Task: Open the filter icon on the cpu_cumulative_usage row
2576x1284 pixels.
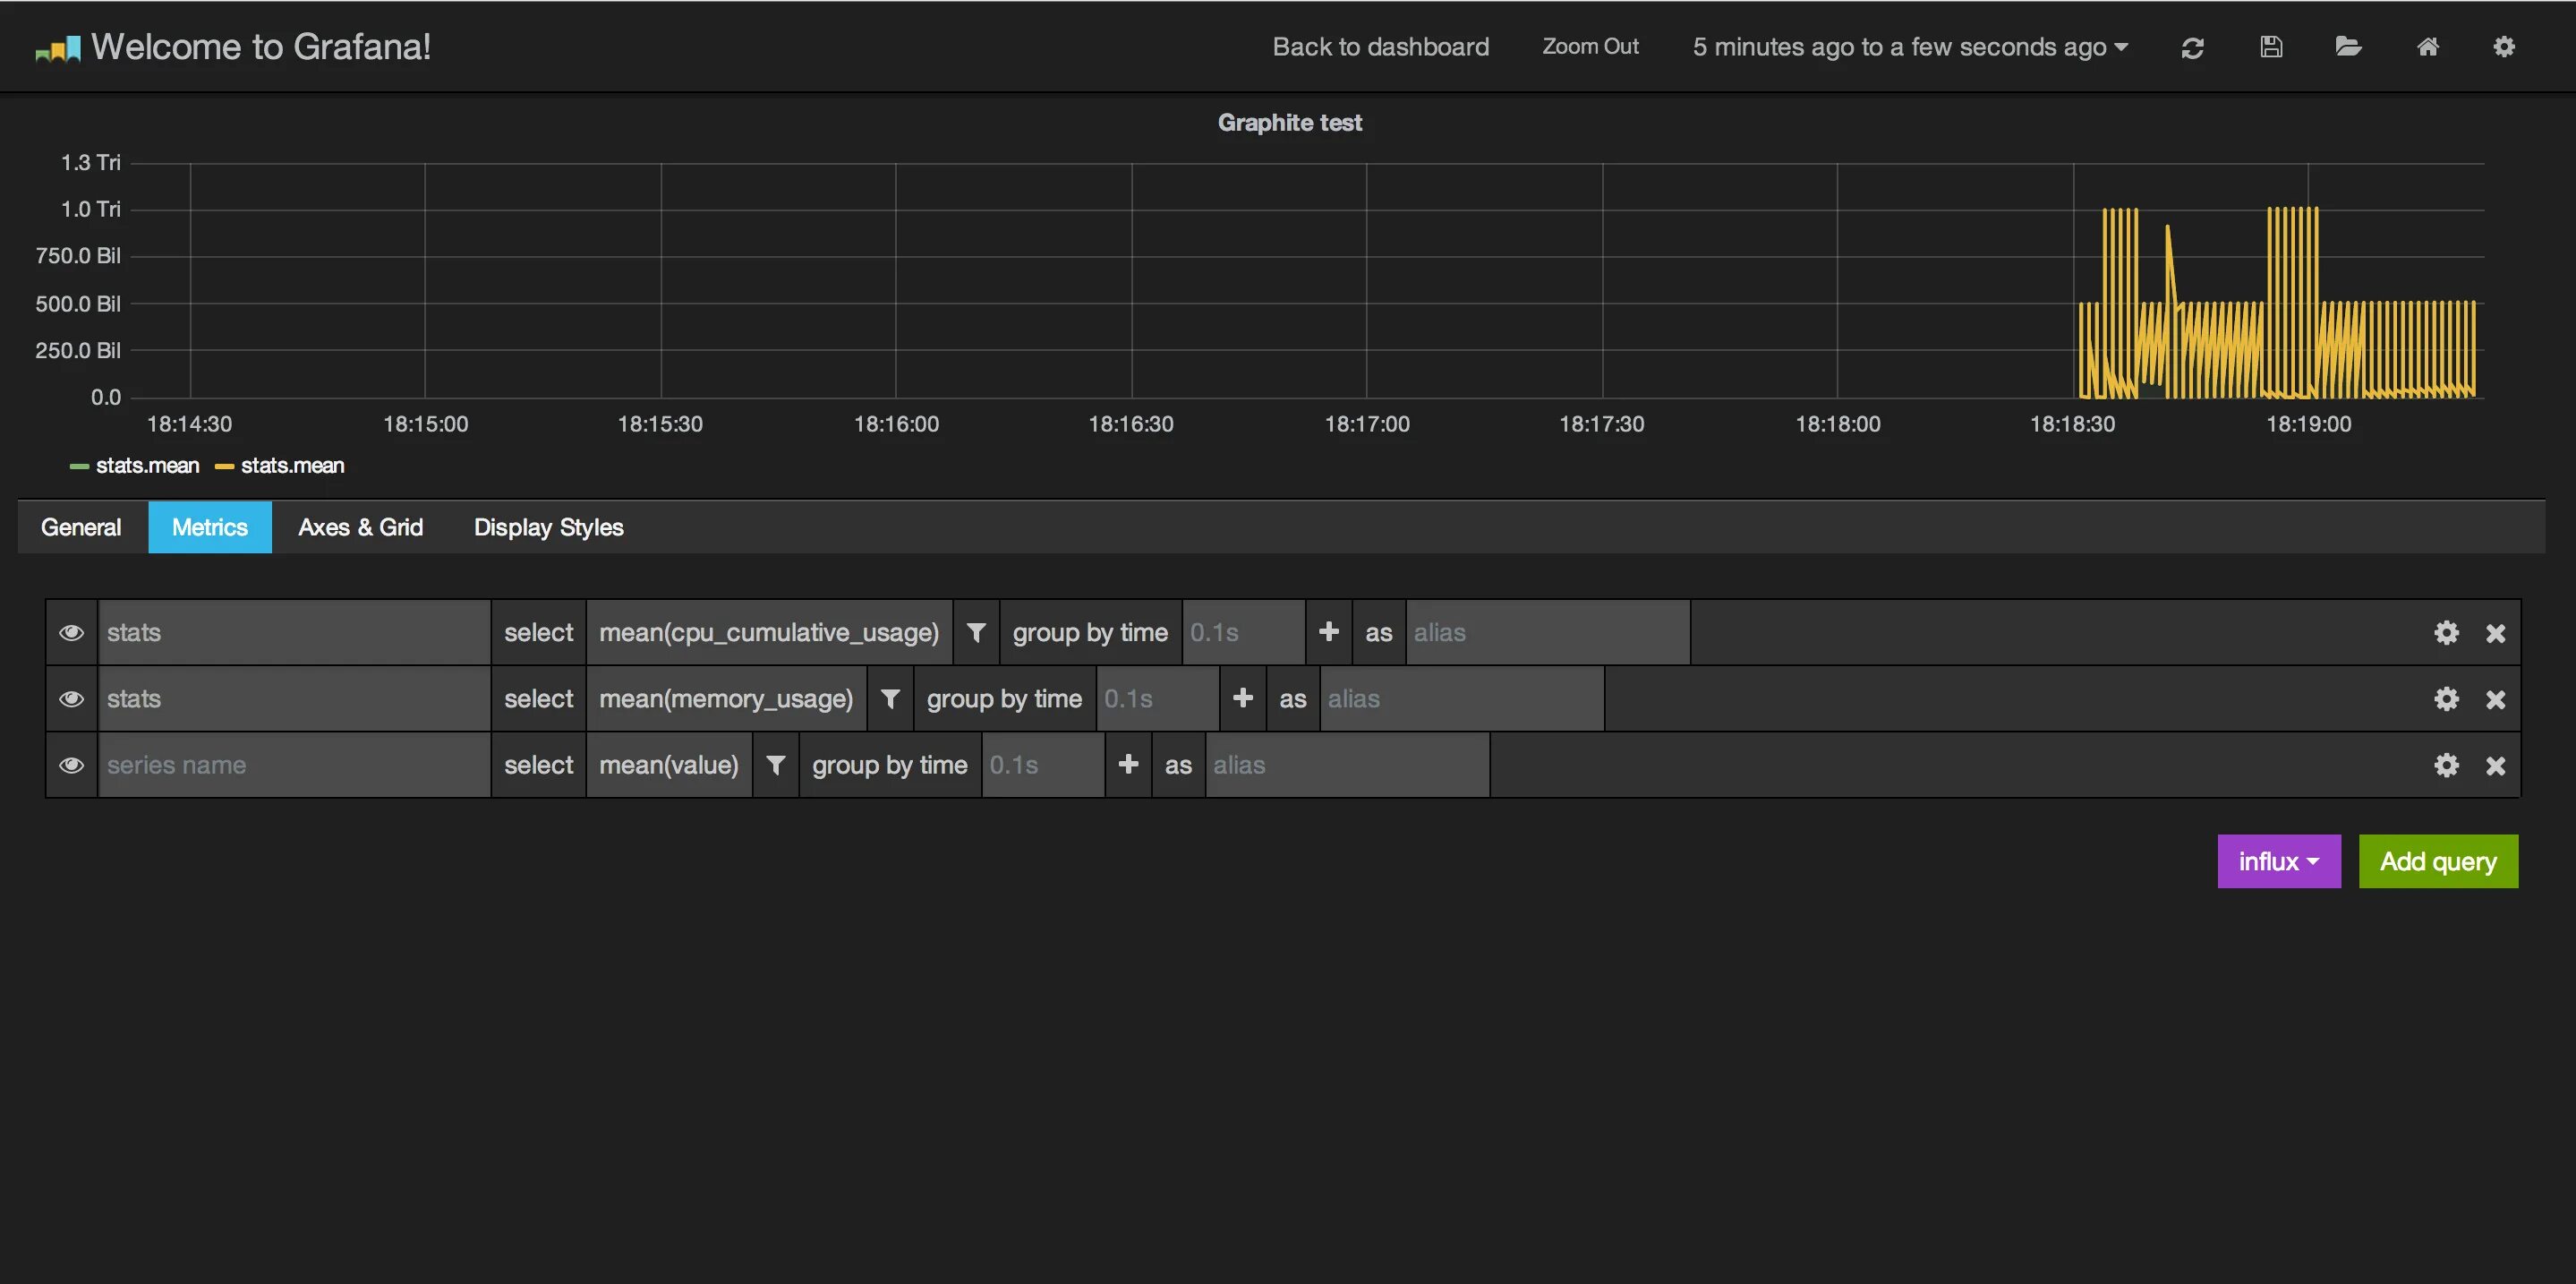Action: pos(976,632)
